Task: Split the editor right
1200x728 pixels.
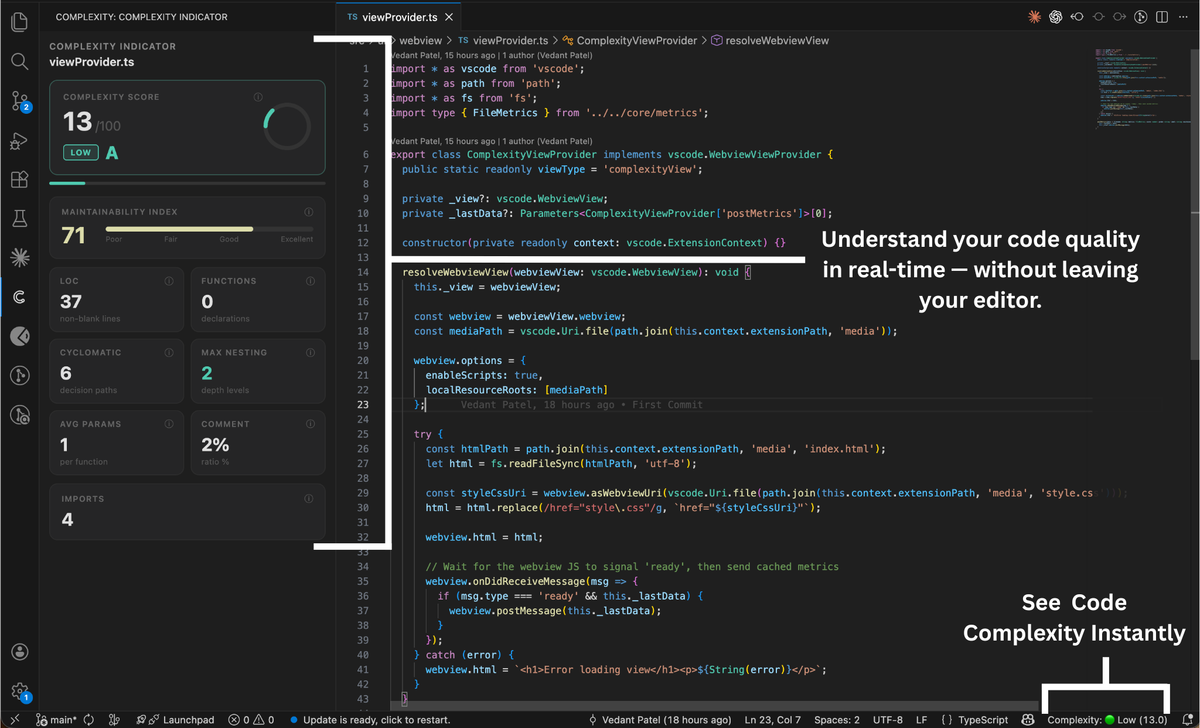Action: pos(1161,17)
